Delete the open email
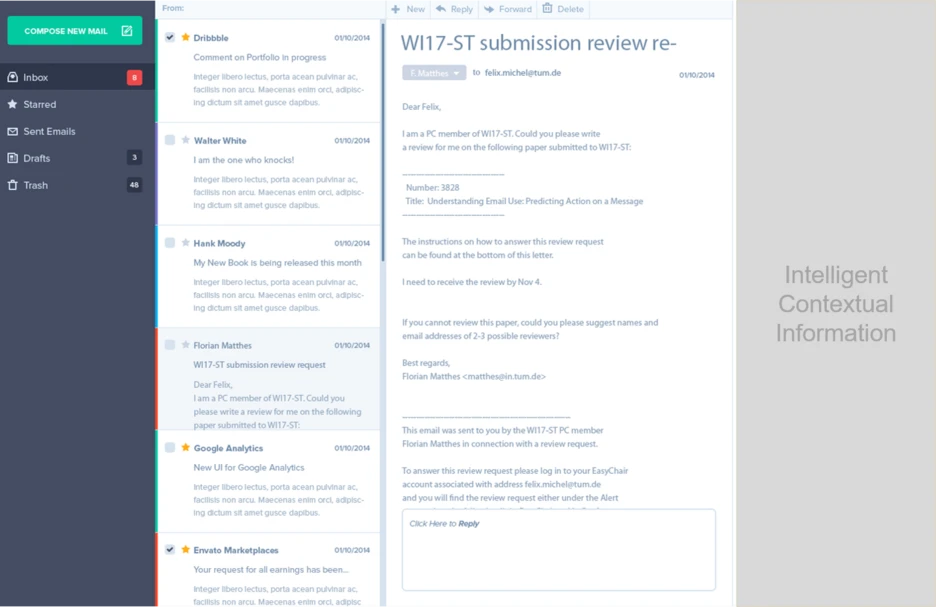The width and height of the screenshot is (936, 607). click(x=563, y=9)
